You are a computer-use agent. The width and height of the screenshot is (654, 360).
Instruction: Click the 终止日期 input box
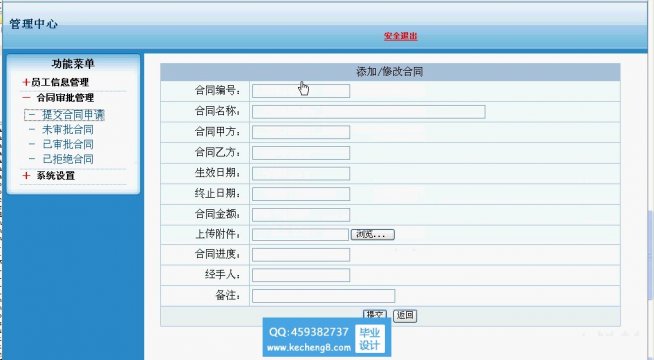[301, 194]
